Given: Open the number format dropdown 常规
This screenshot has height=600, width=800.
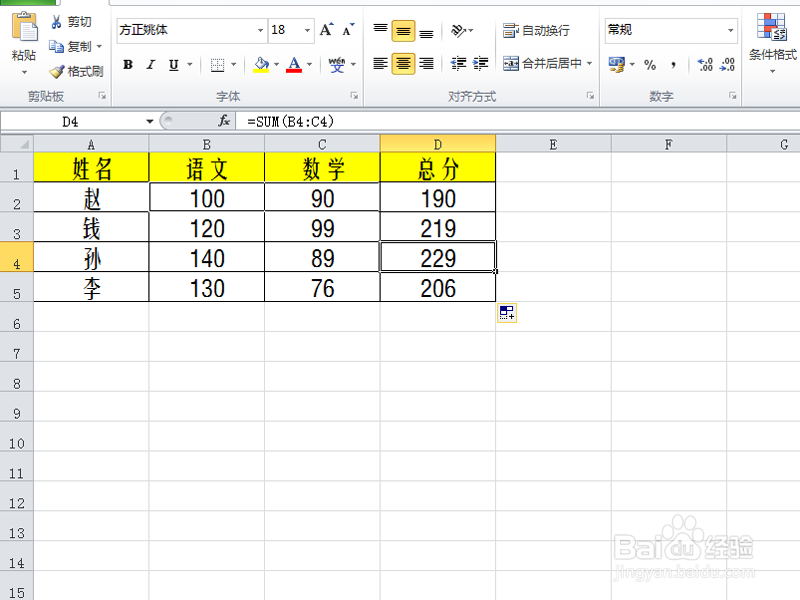Looking at the screenshot, I should (x=731, y=30).
